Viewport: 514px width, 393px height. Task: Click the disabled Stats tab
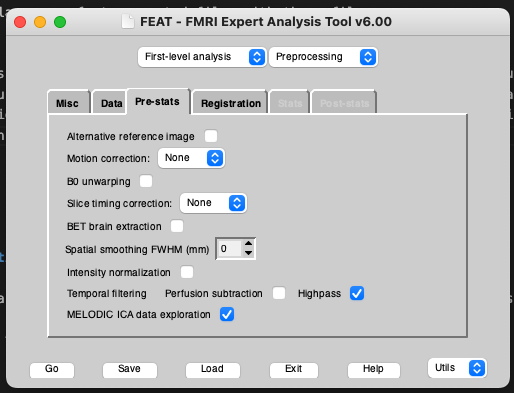(289, 103)
